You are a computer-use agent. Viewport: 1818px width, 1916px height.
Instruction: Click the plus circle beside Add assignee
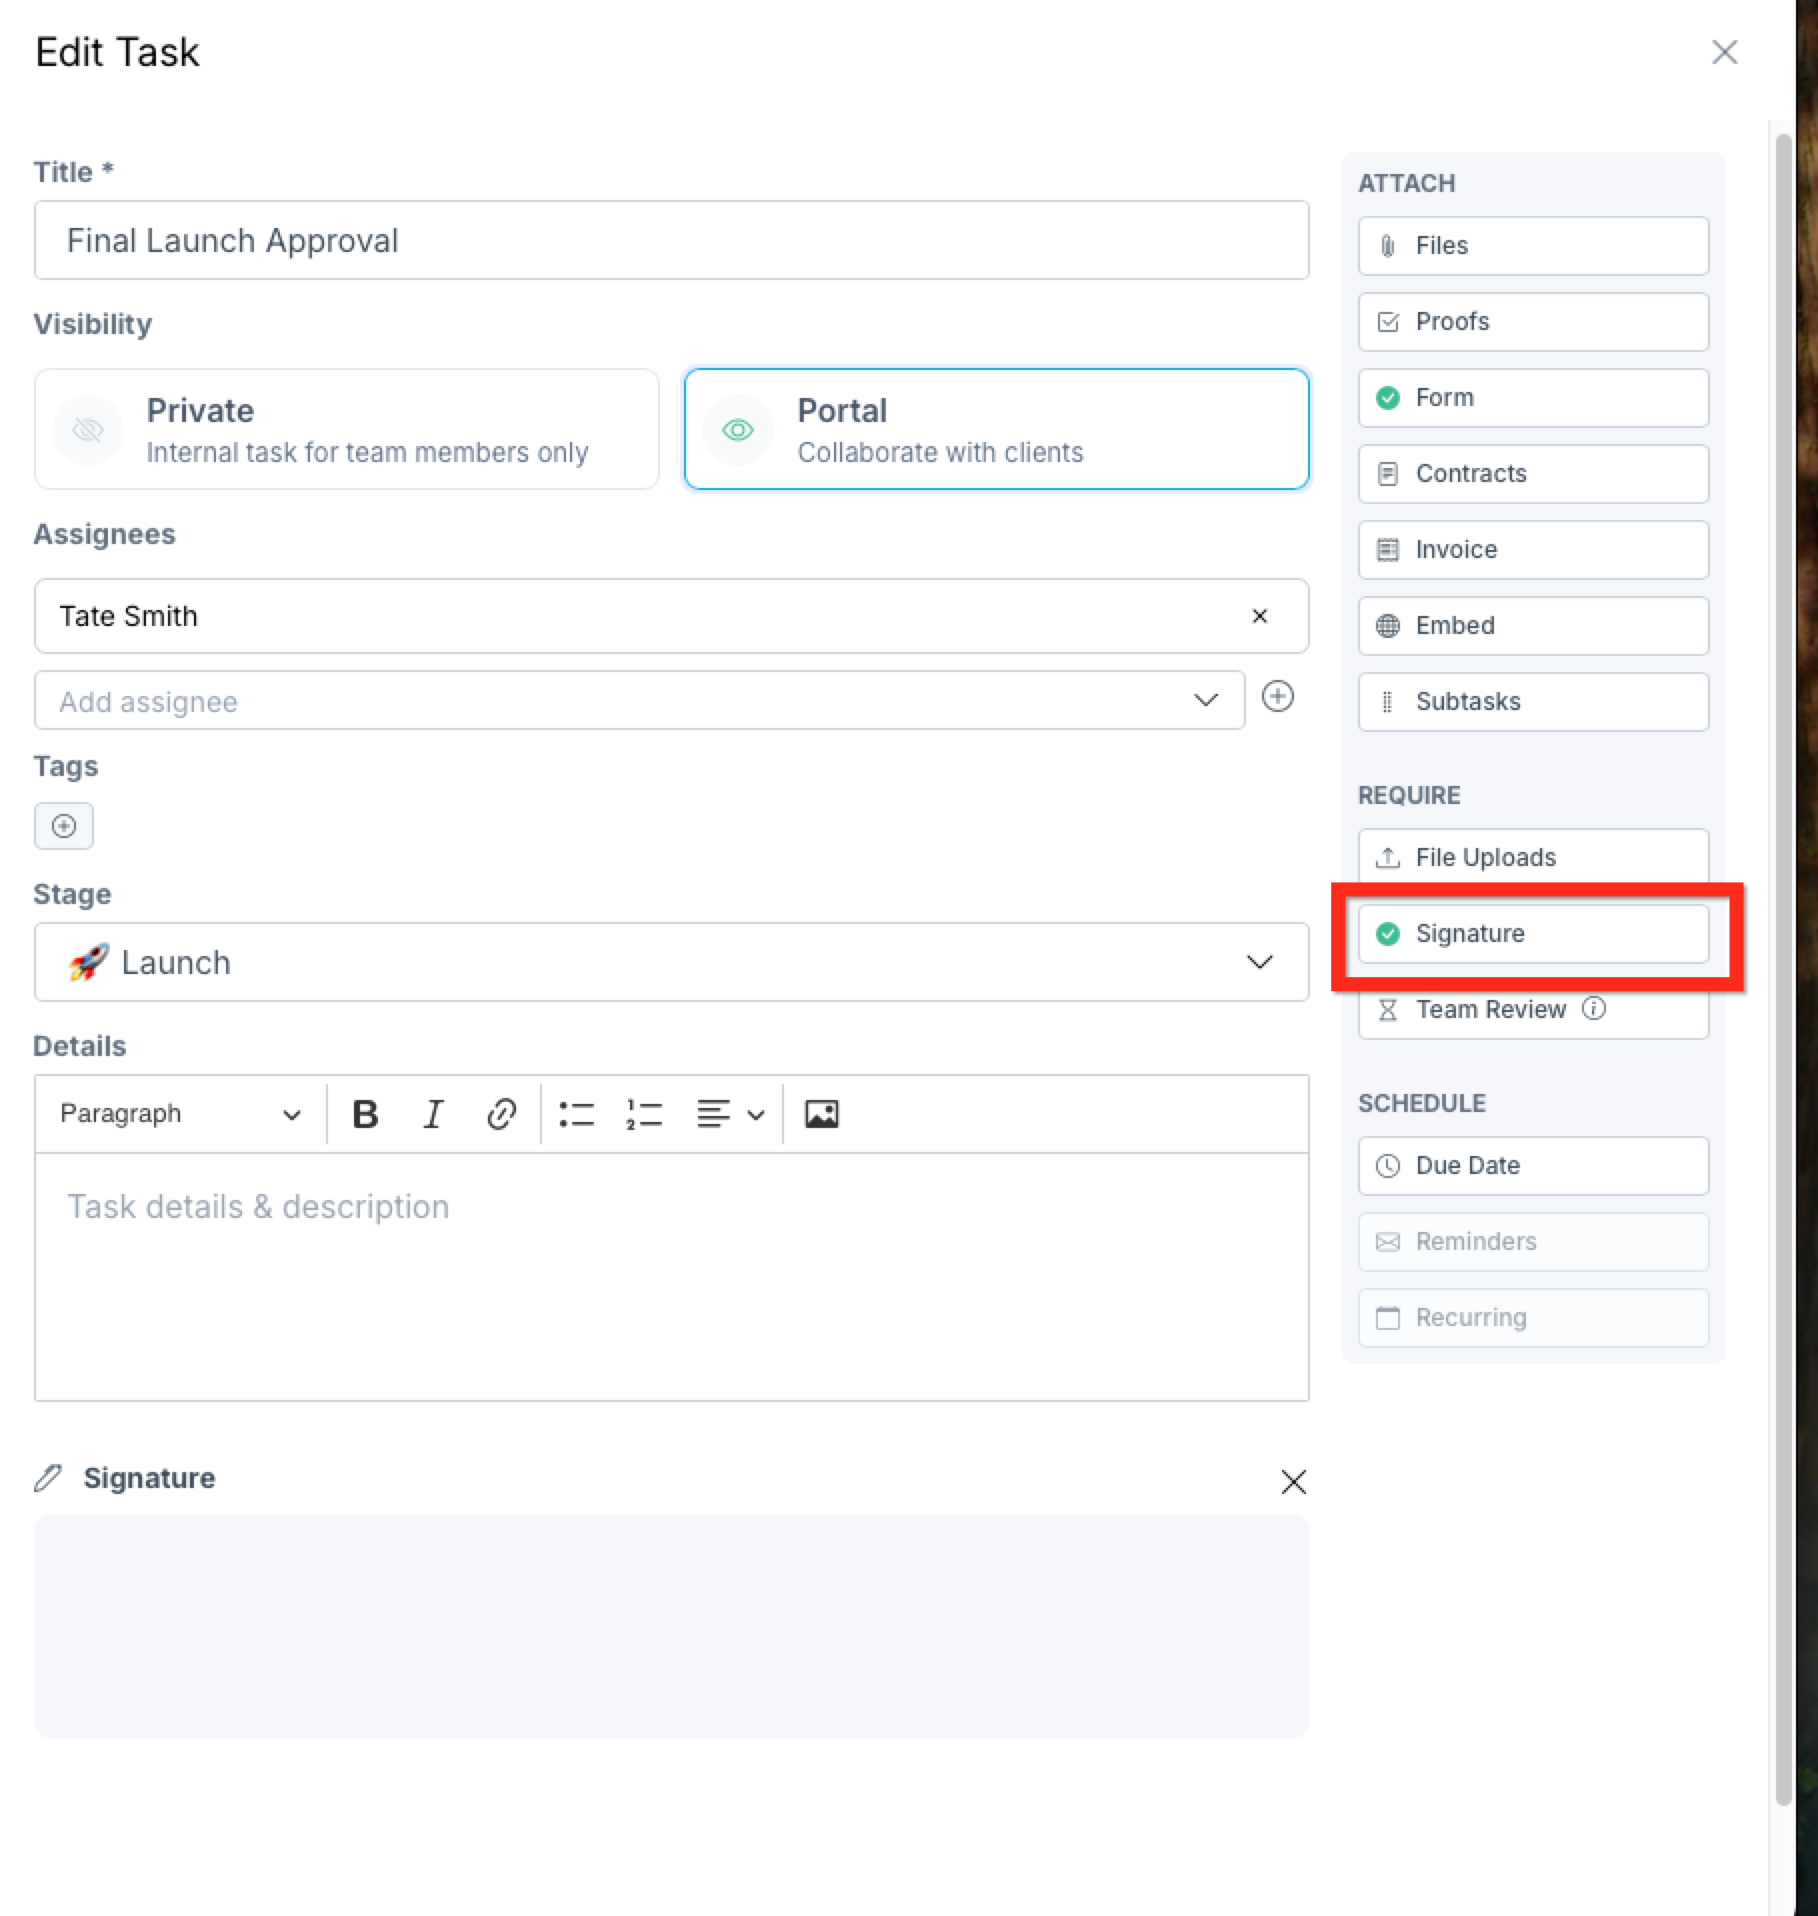pyautogui.click(x=1278, y=697)
